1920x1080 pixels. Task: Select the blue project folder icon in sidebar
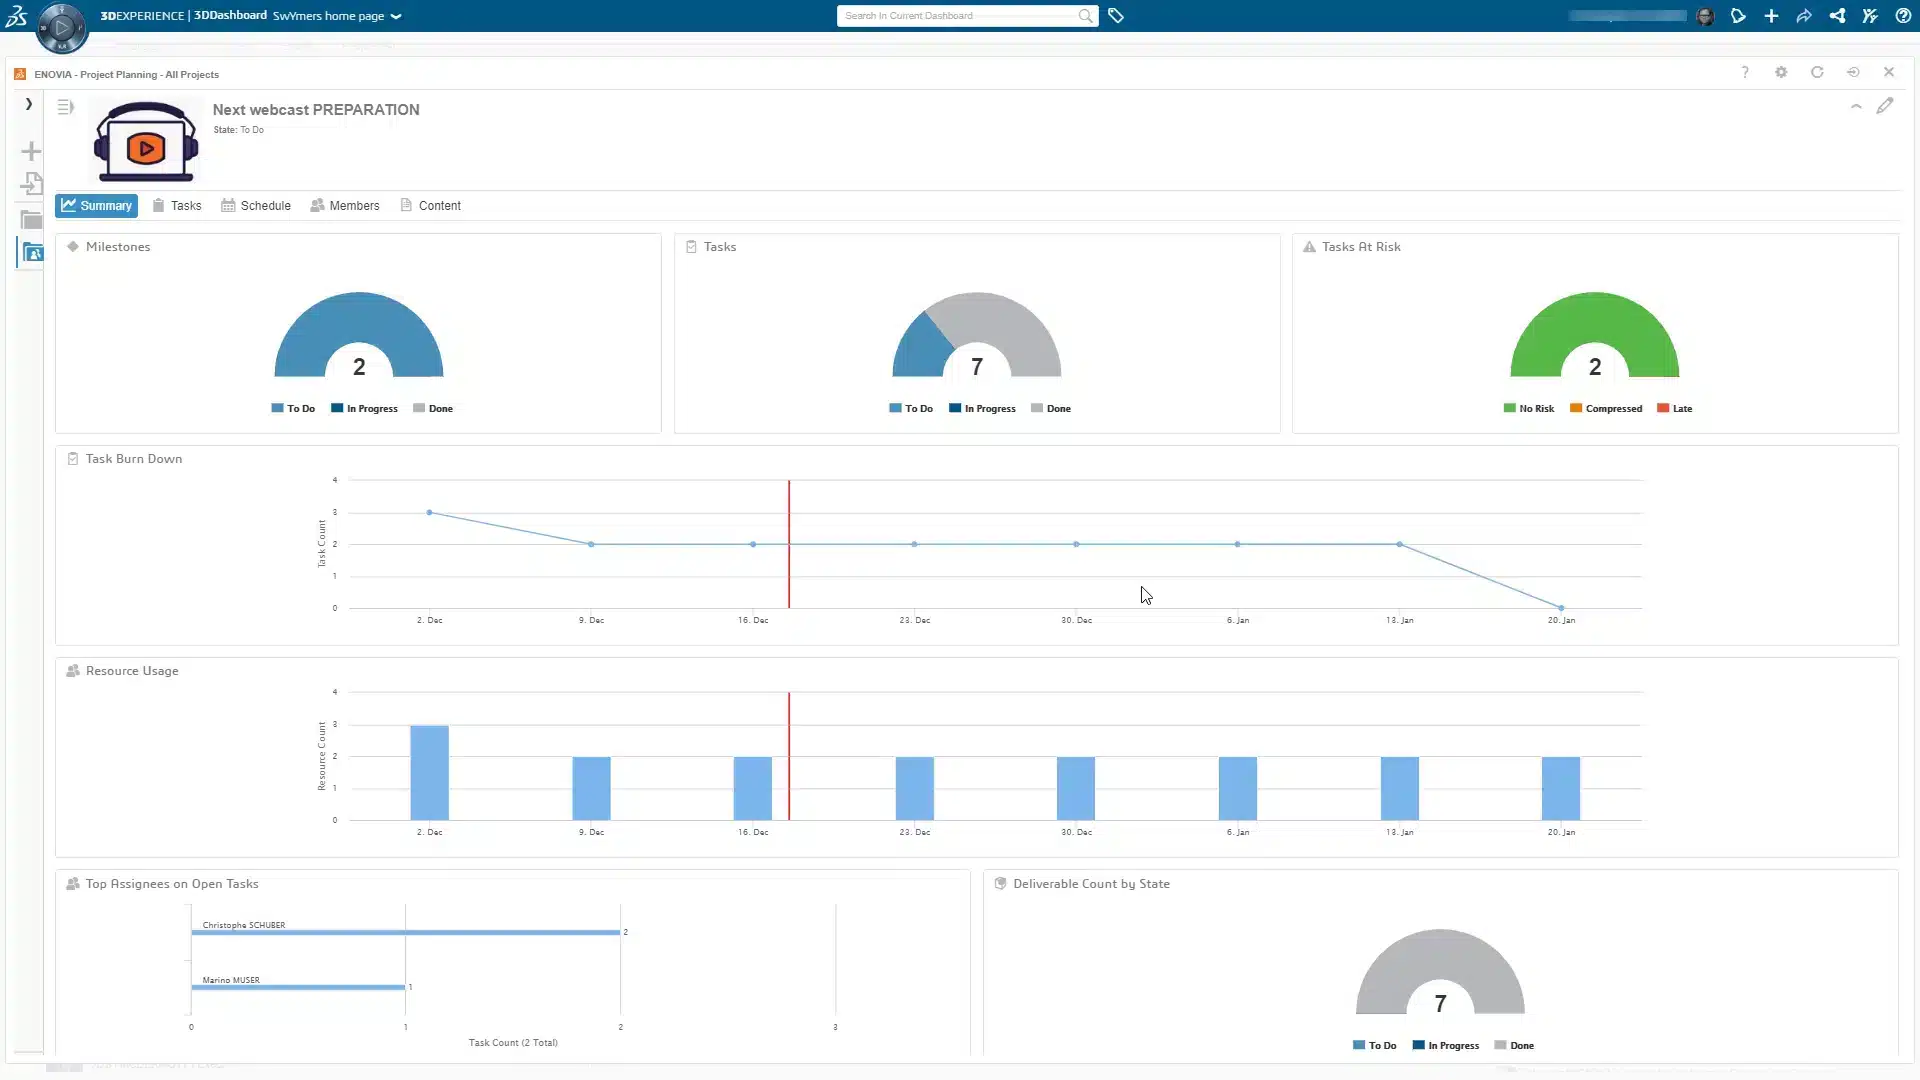coord(33,252)
